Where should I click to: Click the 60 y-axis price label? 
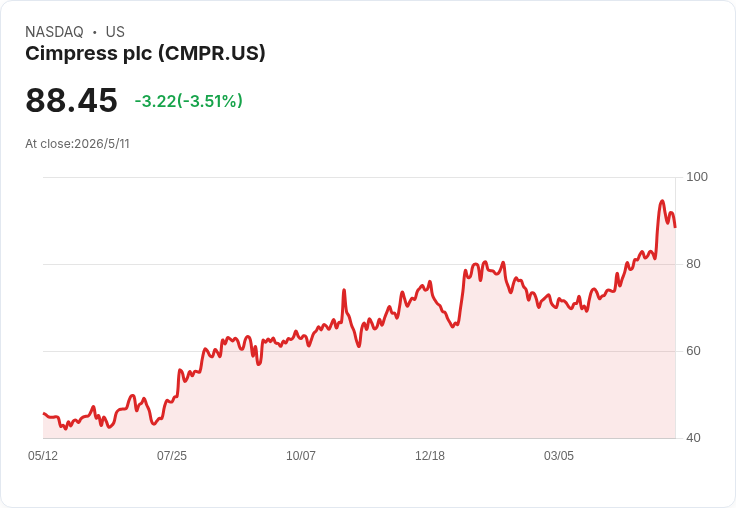pos(693,351)
